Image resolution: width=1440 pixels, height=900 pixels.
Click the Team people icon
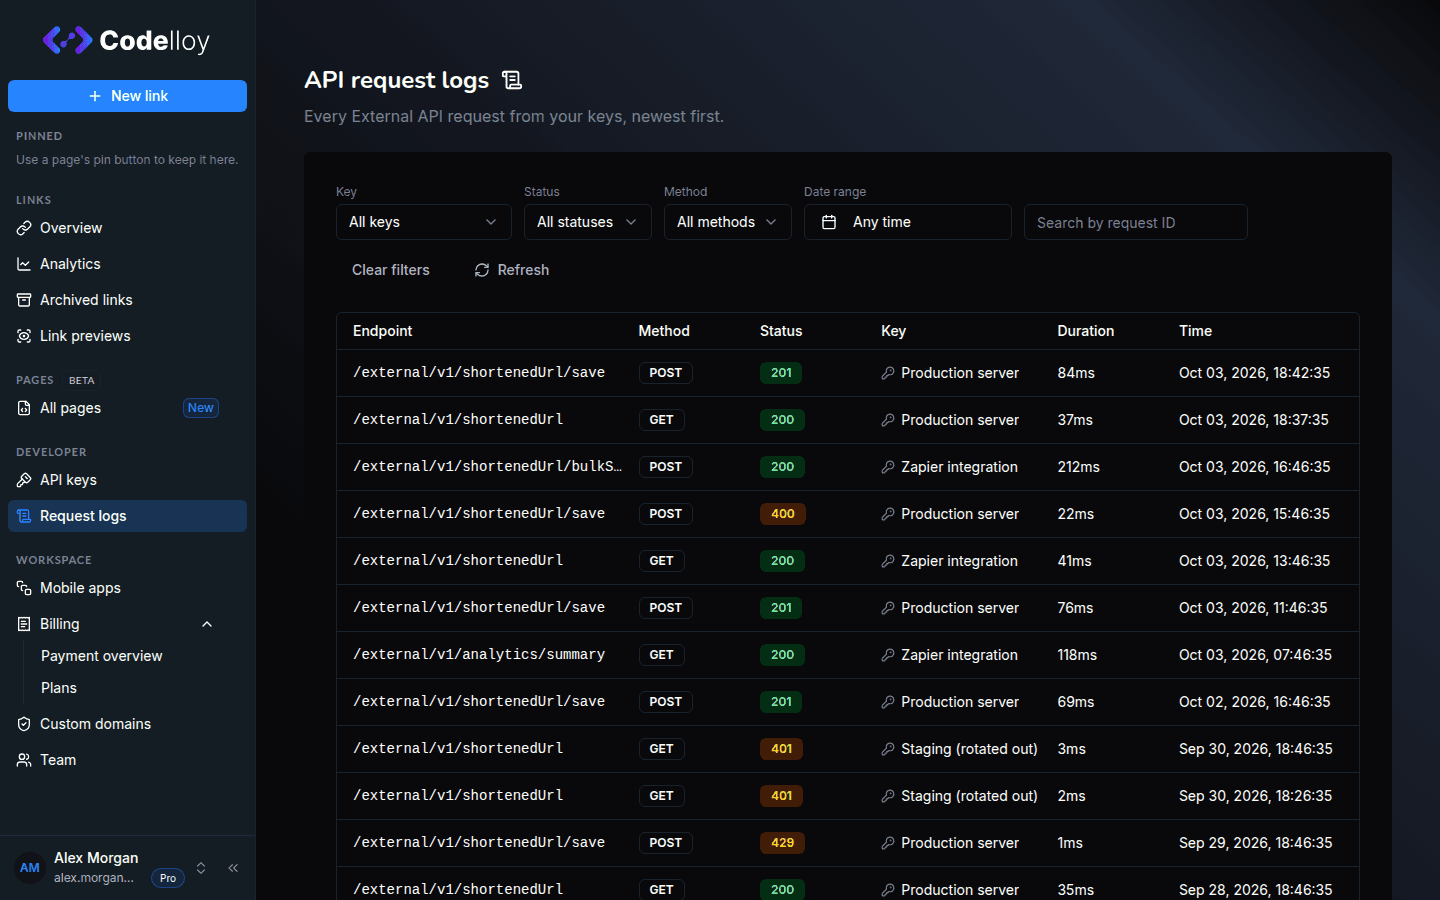pos(24,760)
